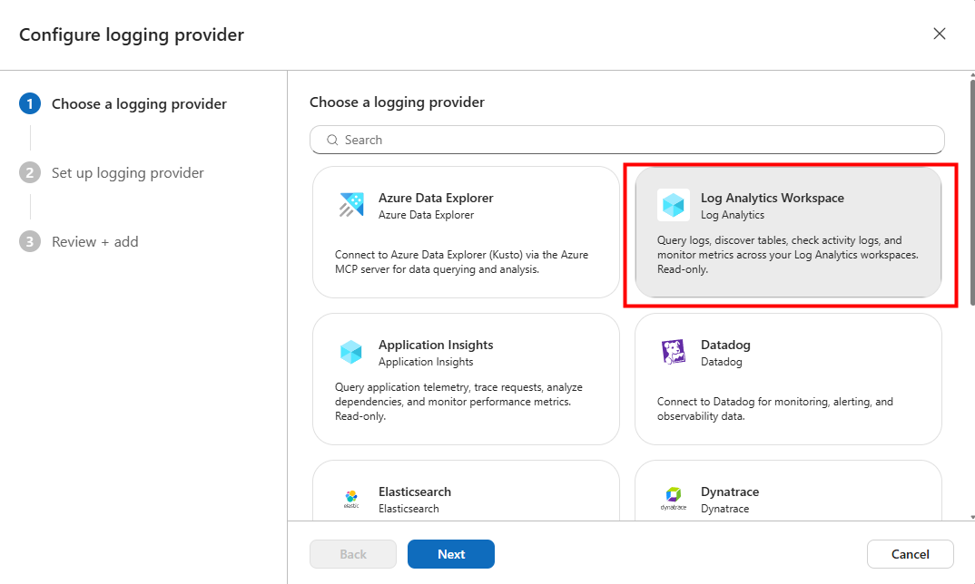
Task: Click the provider list vertical scrollbar
Action: [972, 193]
